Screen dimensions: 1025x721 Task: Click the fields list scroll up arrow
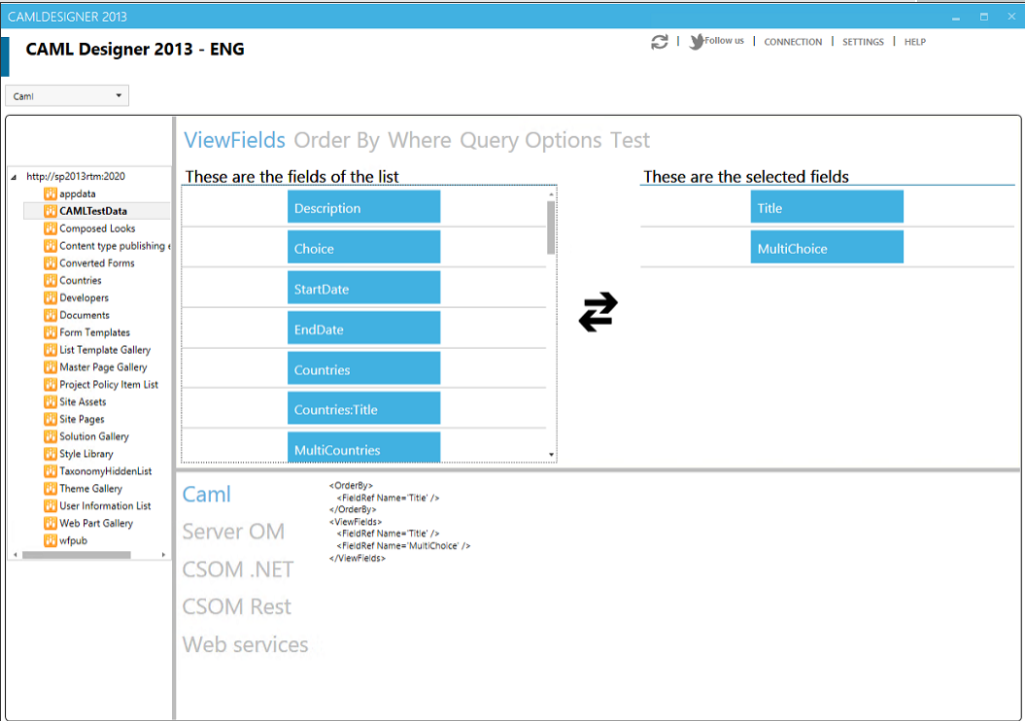(x=551, y=194)
